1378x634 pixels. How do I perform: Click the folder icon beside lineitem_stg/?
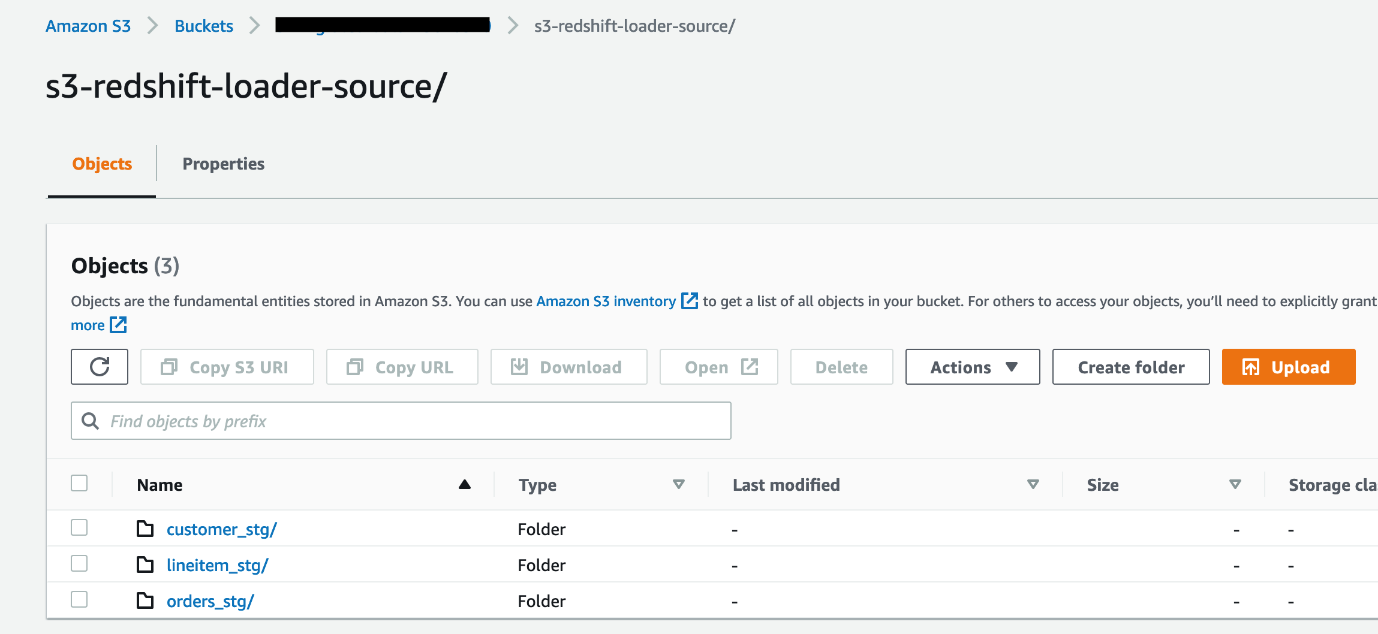(146, 565)
